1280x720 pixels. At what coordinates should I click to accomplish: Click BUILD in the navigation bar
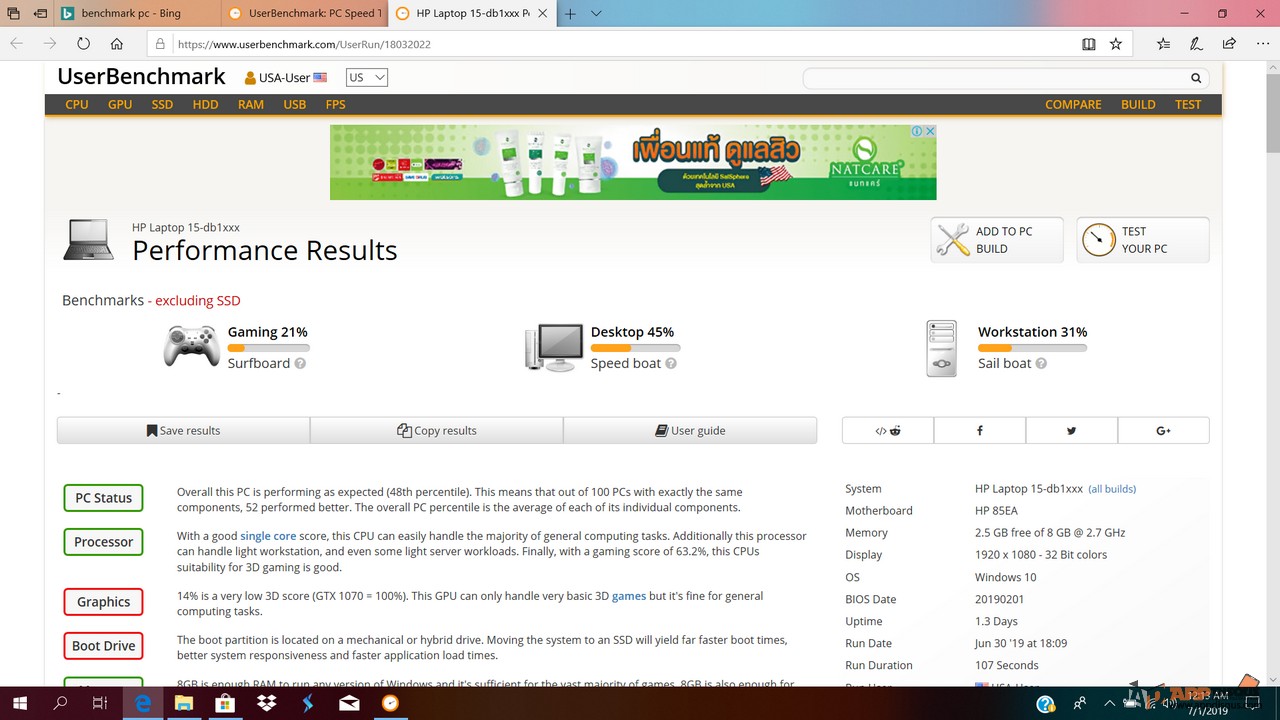click(1138, 105)
